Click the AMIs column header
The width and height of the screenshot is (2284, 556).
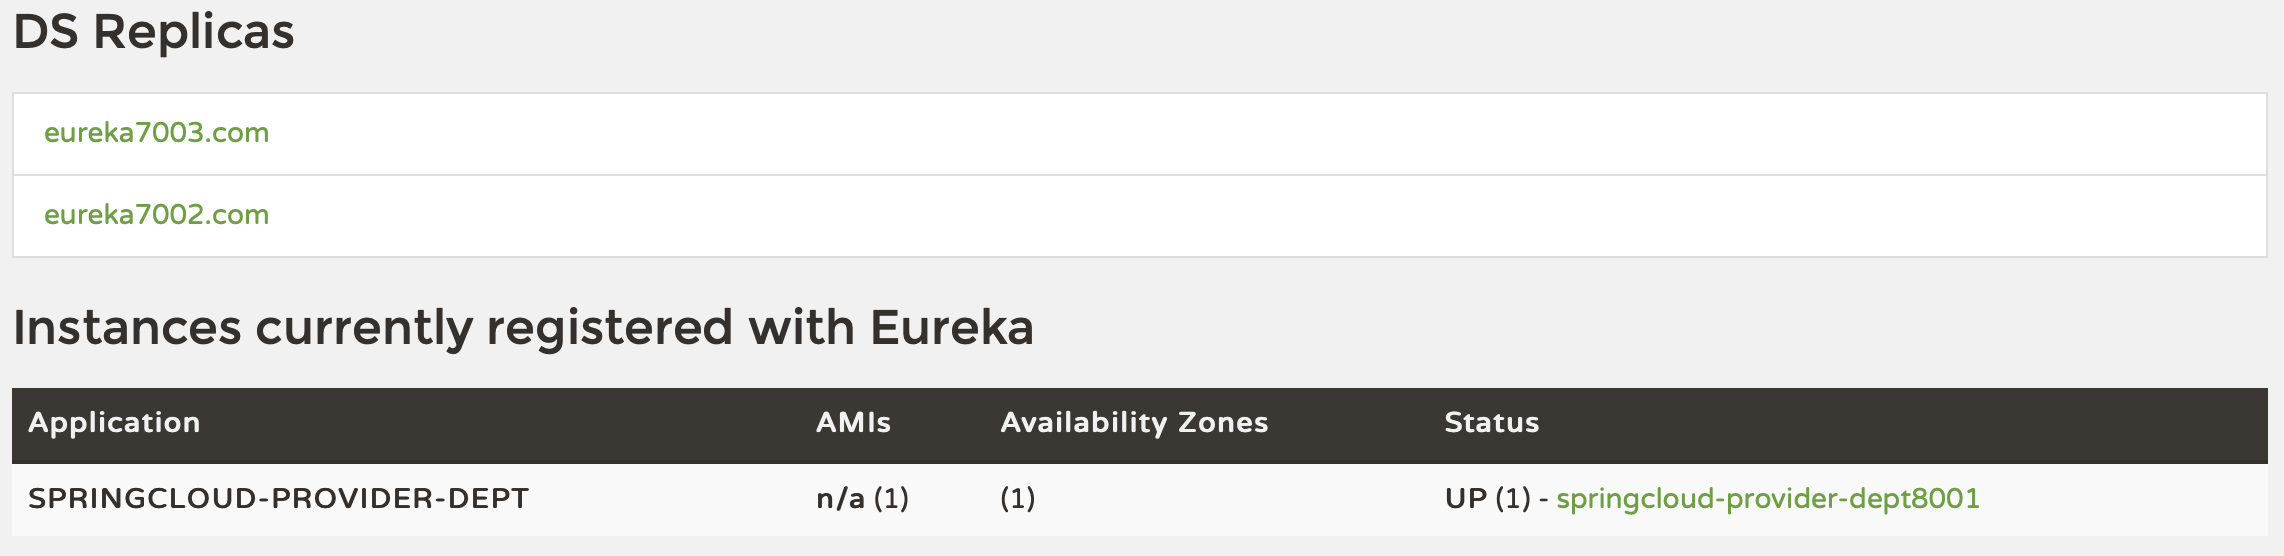(853, 423)
